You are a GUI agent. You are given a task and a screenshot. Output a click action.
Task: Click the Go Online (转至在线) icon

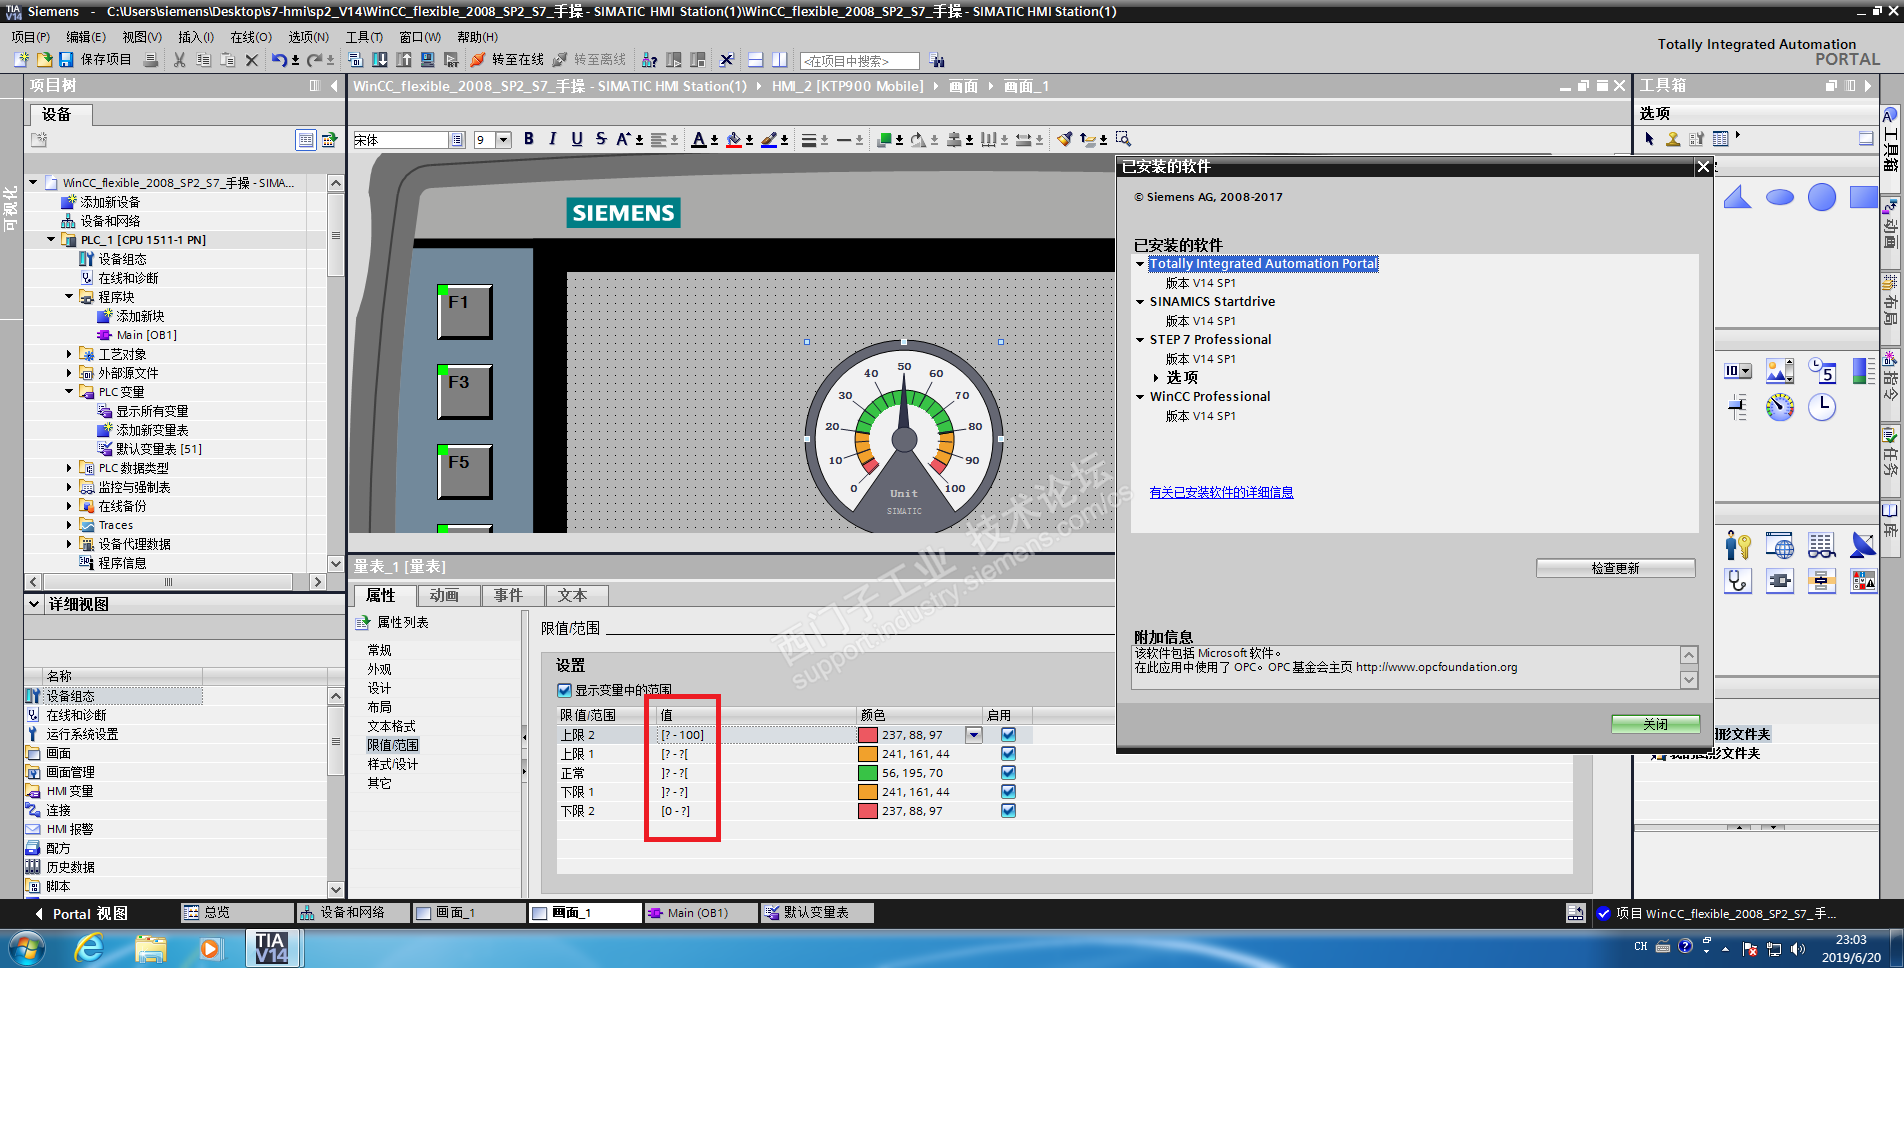(478, 60)
